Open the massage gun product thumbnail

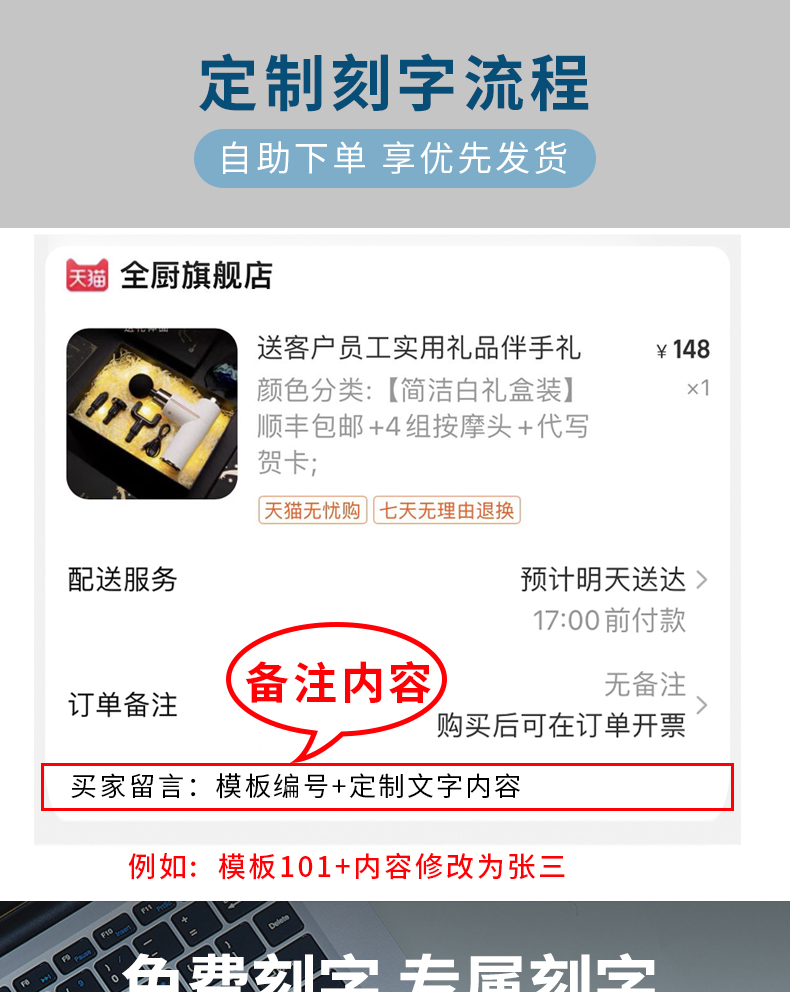(x=152, y=414)
